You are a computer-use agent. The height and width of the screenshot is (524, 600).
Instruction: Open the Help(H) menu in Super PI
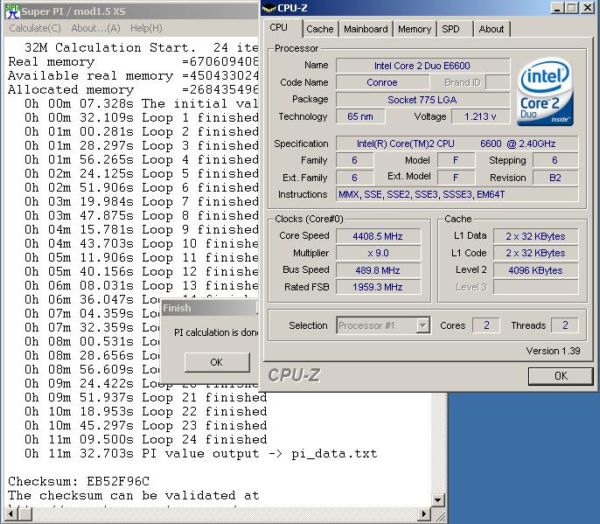146,28
